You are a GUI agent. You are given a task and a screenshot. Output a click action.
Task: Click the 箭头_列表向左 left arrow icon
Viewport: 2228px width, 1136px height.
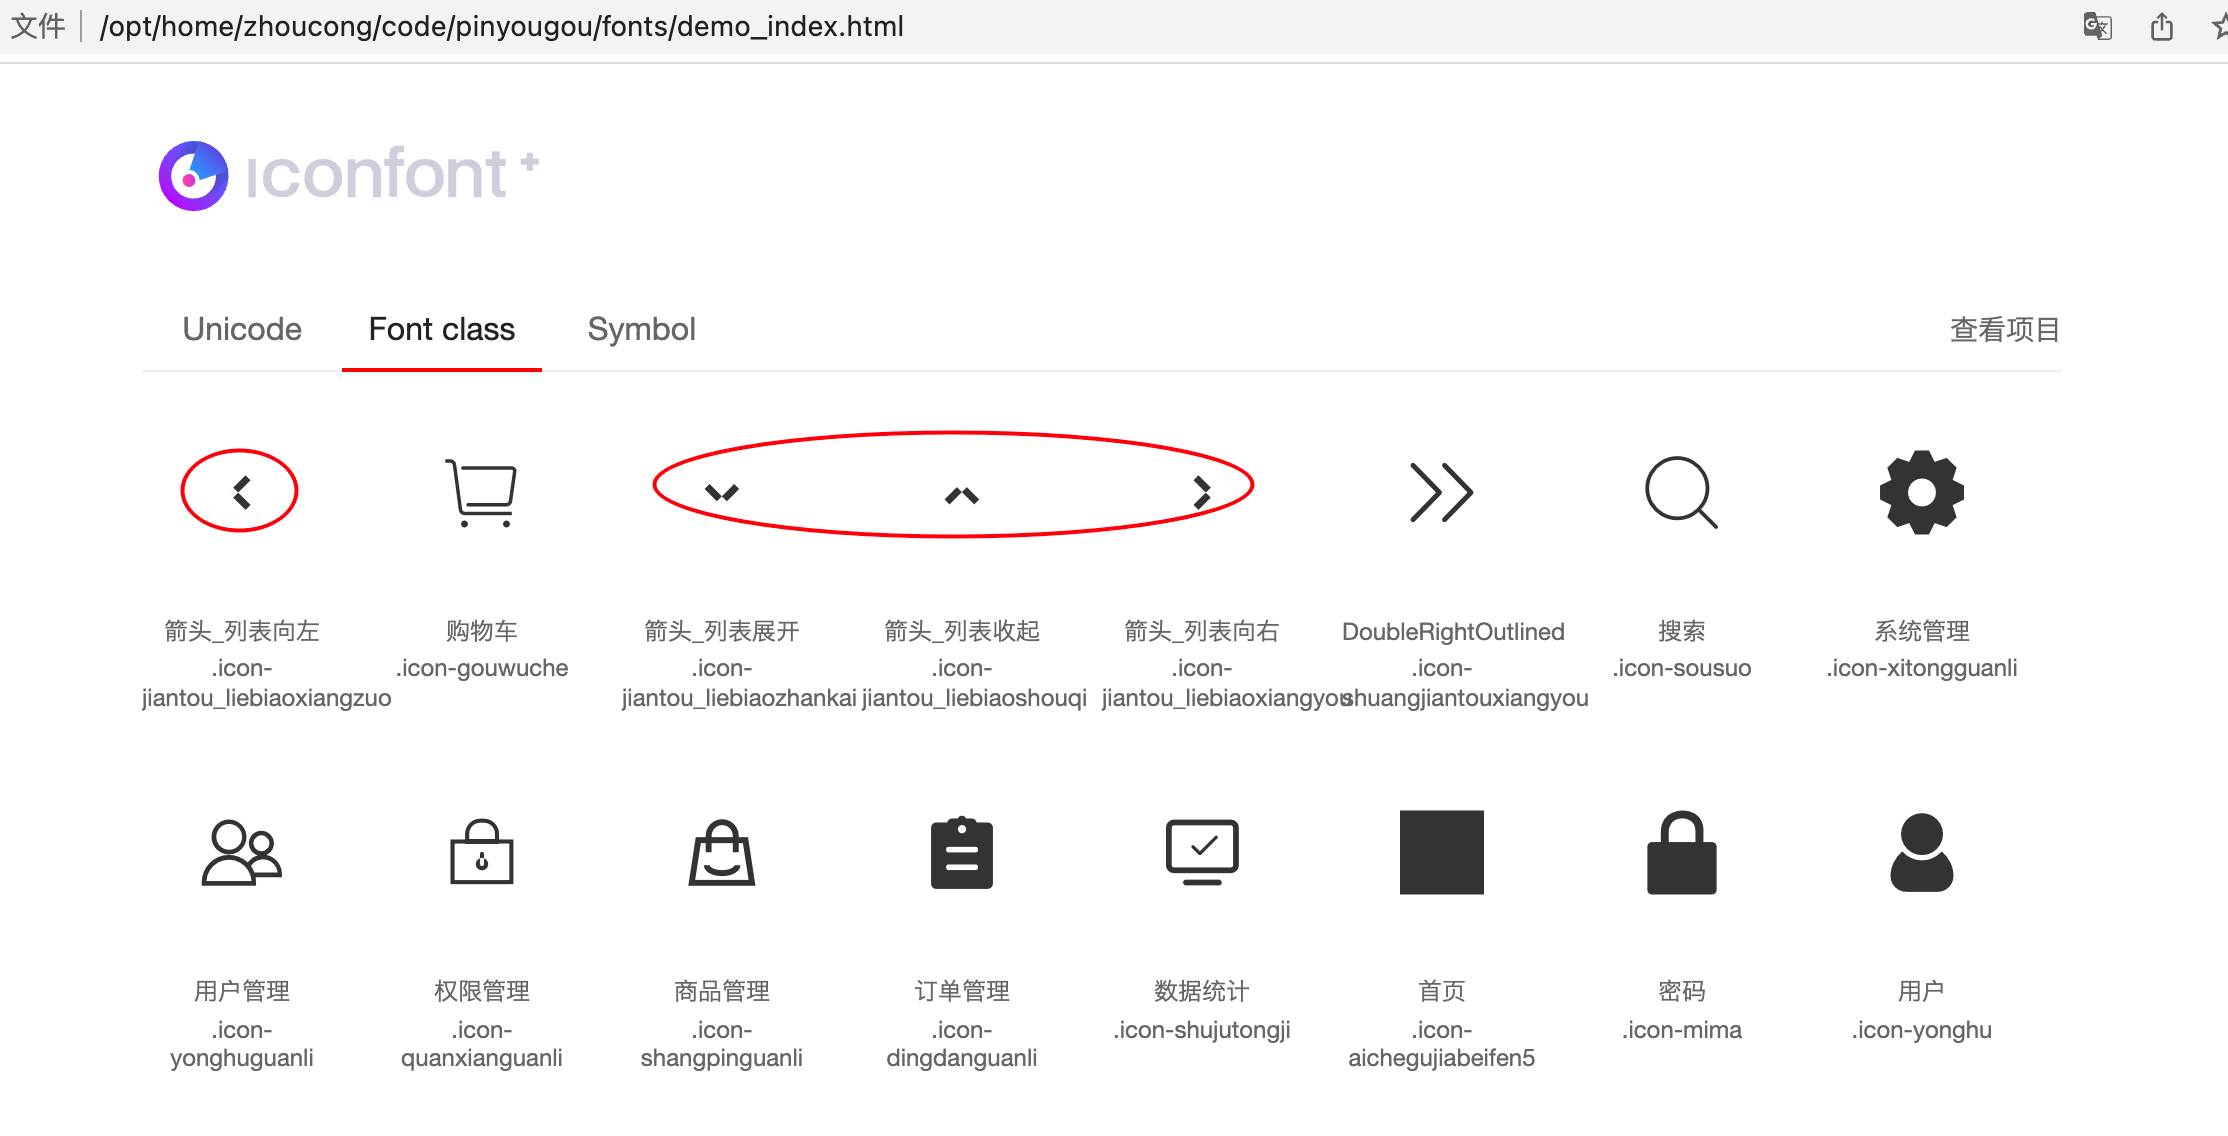(239, 490)
